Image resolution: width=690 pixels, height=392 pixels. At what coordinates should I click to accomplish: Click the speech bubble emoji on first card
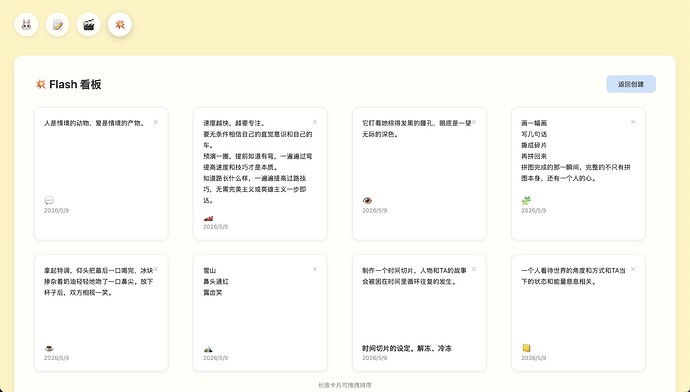tap(49, 201)
